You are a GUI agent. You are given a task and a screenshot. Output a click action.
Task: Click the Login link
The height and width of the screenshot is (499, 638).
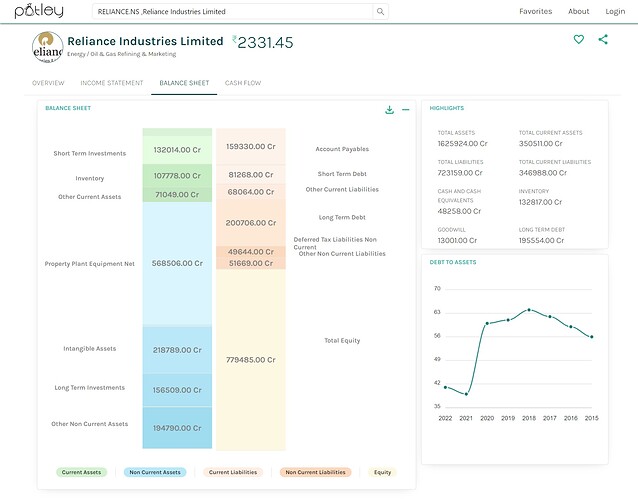pos(615,11)
